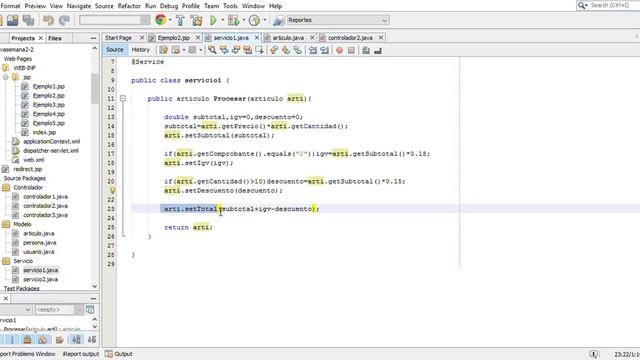
Task: Click Find Previous Occurrence icon
Action: point(224,50)
